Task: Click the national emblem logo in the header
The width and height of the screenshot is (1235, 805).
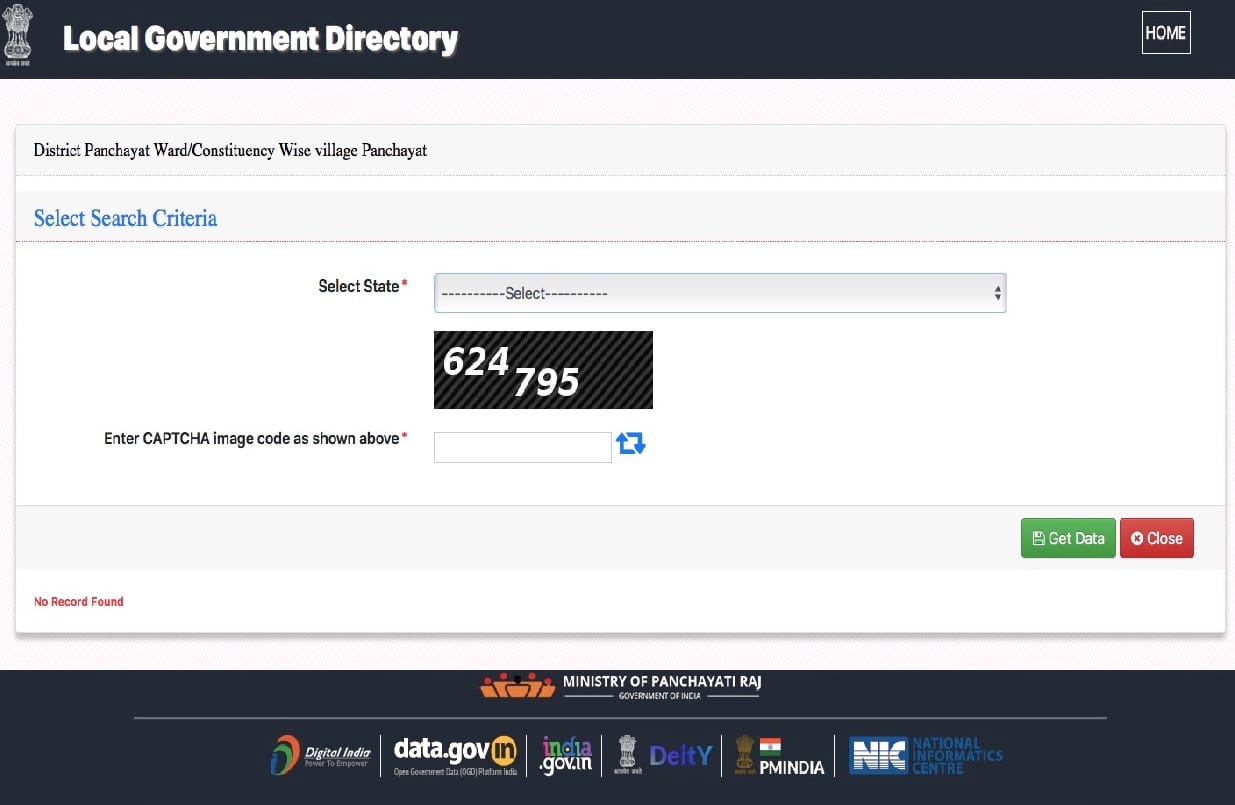Action: point(17,37)
